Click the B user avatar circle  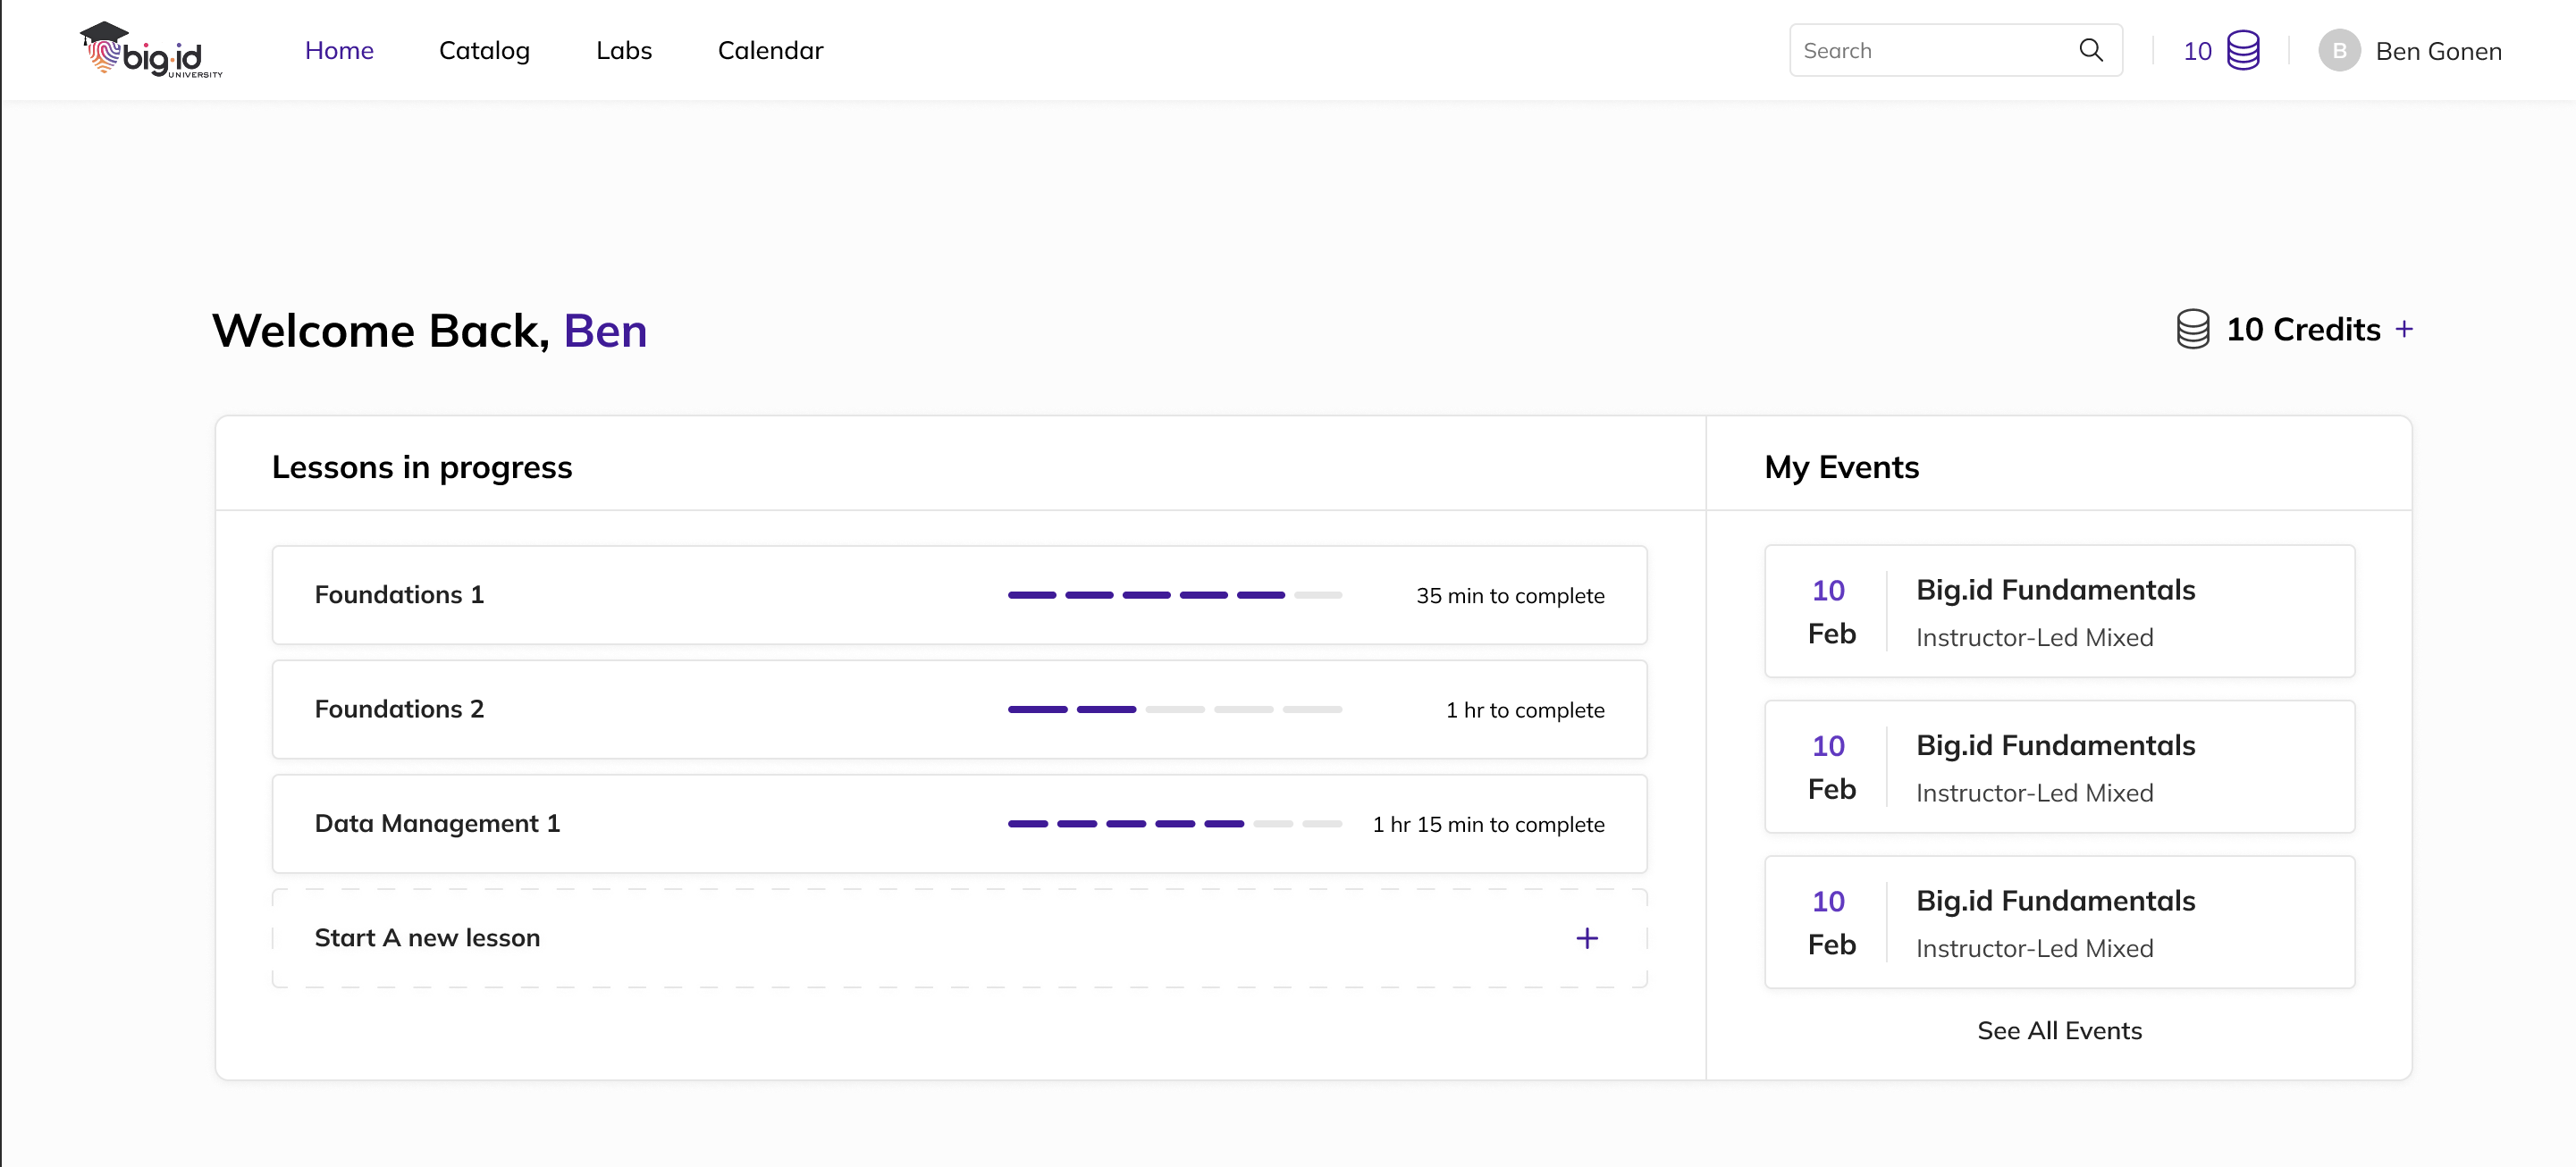[2339, 50]
